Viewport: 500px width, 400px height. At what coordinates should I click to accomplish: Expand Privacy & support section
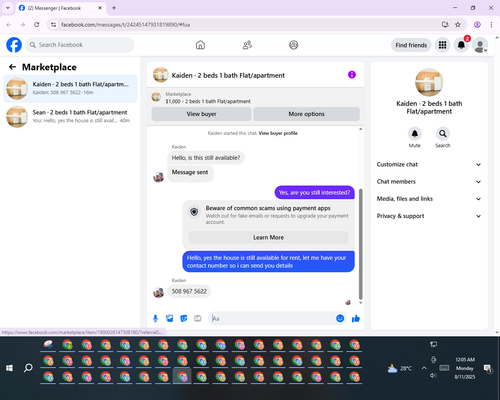click(429, 216)
